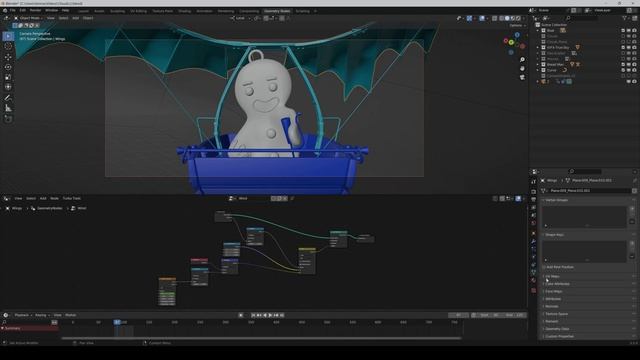Select the Measure tool in viewport toolbar

tap(8, 108)
